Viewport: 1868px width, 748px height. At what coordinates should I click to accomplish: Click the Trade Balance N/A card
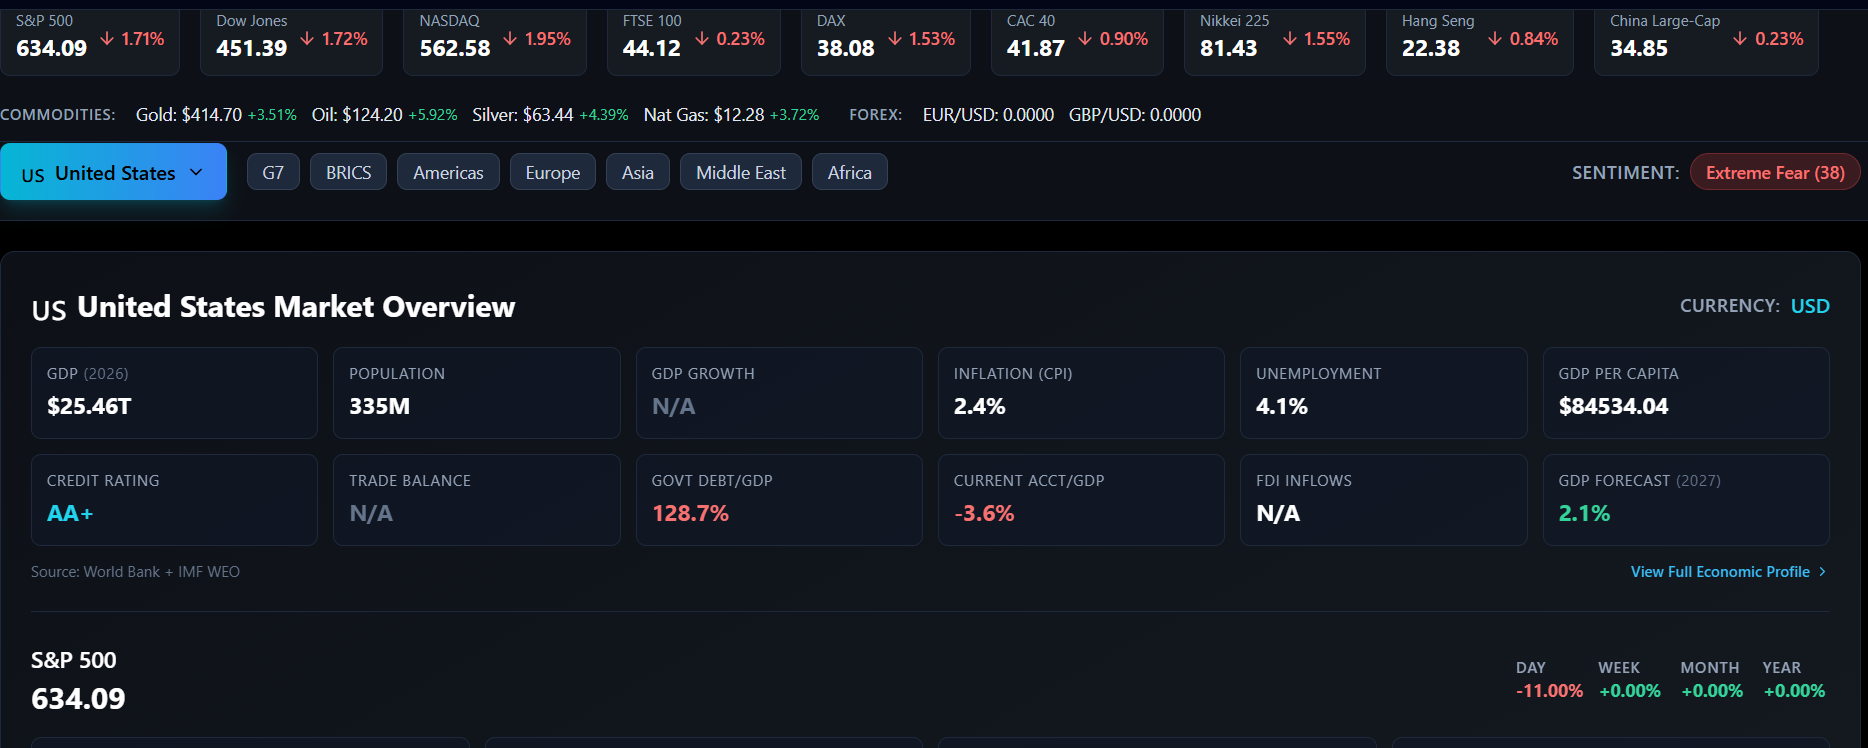pos(477,500)
